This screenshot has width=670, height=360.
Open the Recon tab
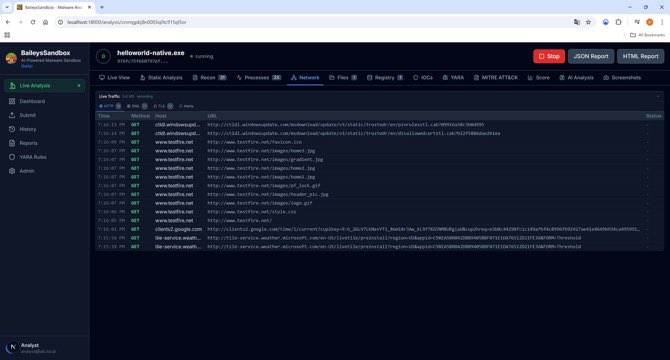point(209,78)
